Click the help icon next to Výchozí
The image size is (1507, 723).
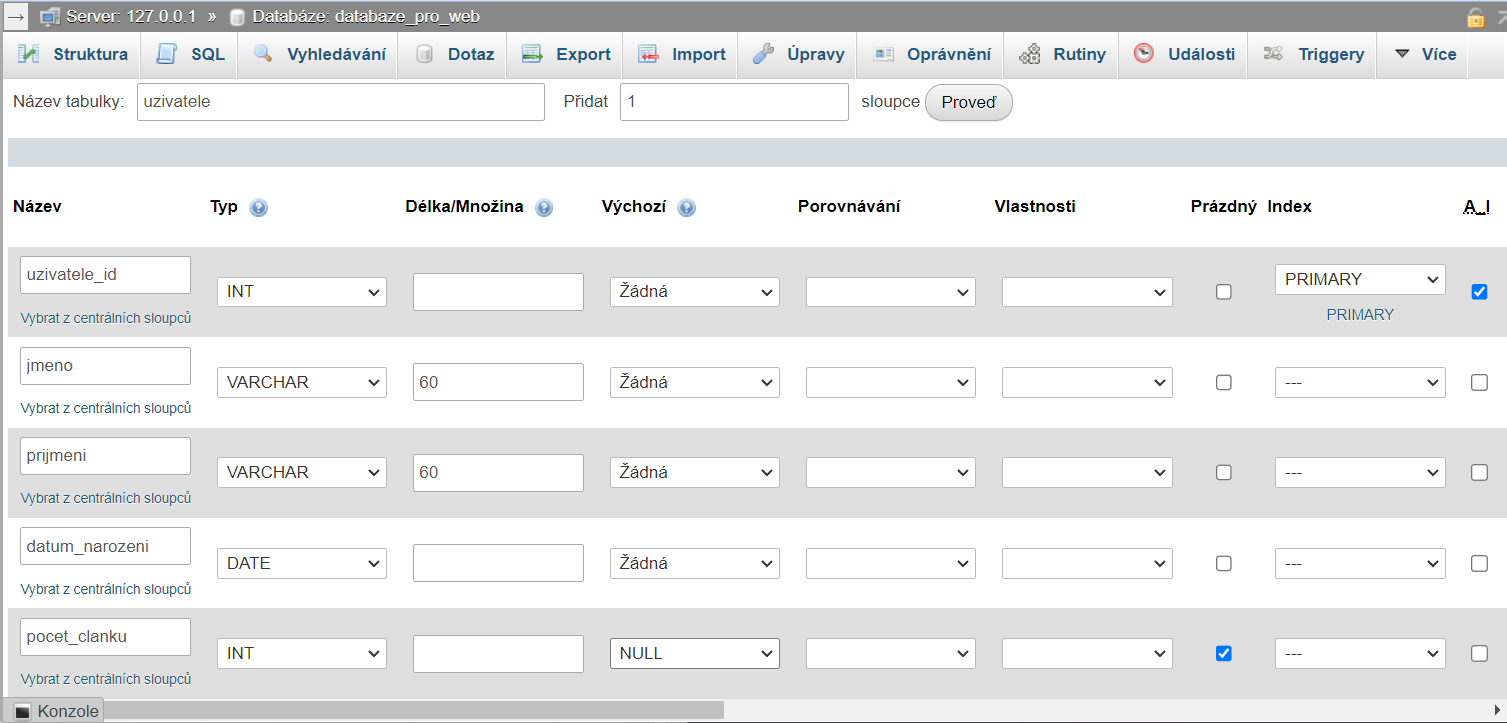point(686,208)
